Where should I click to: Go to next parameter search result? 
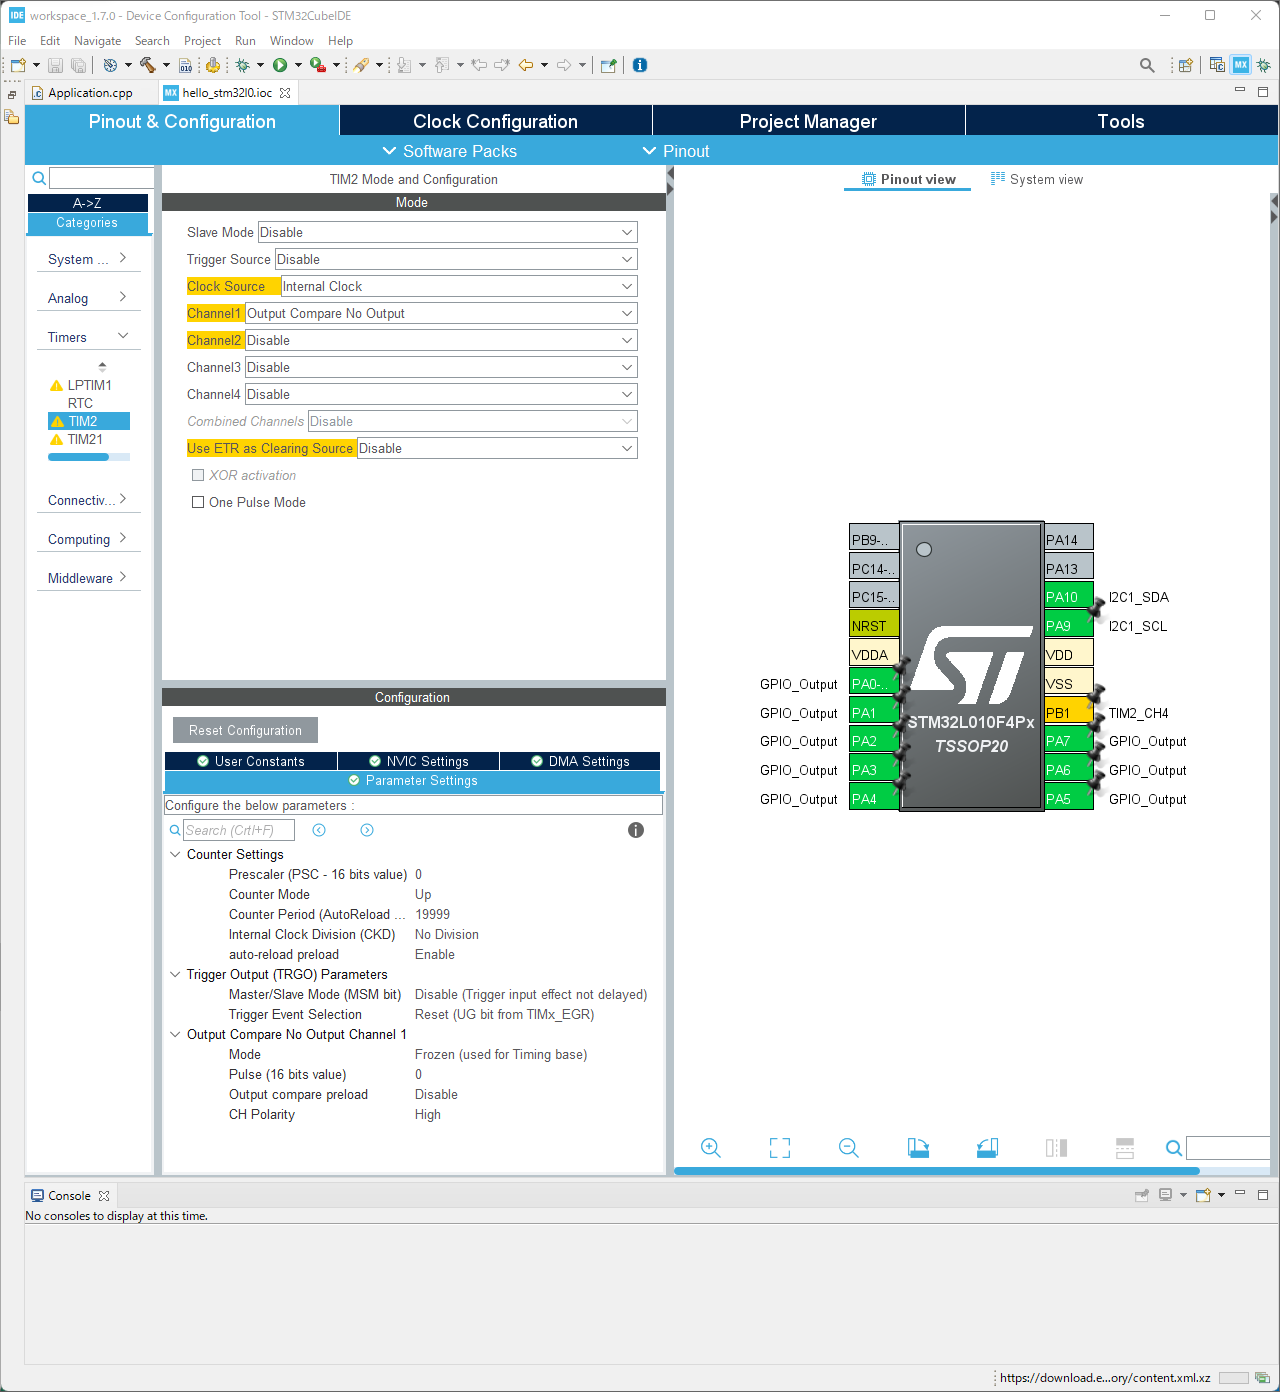(367, 830)
